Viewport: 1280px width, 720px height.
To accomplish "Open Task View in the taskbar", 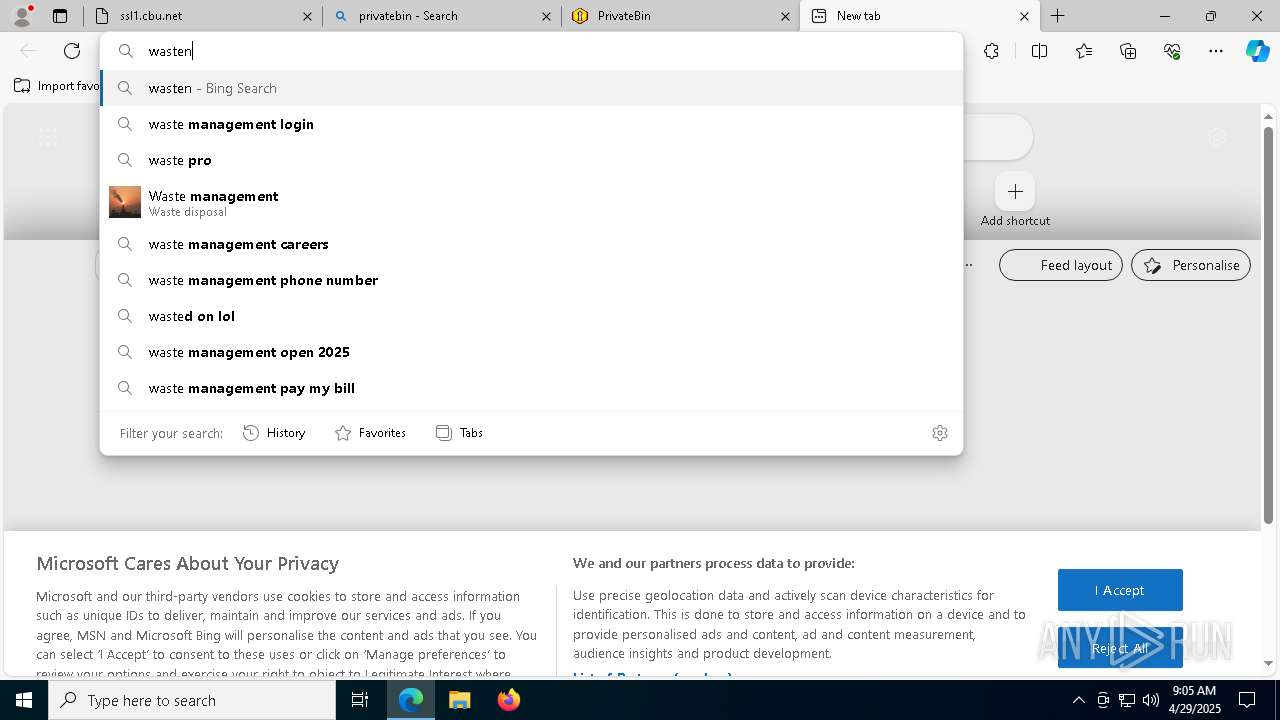I will click(x=360, y=700).
